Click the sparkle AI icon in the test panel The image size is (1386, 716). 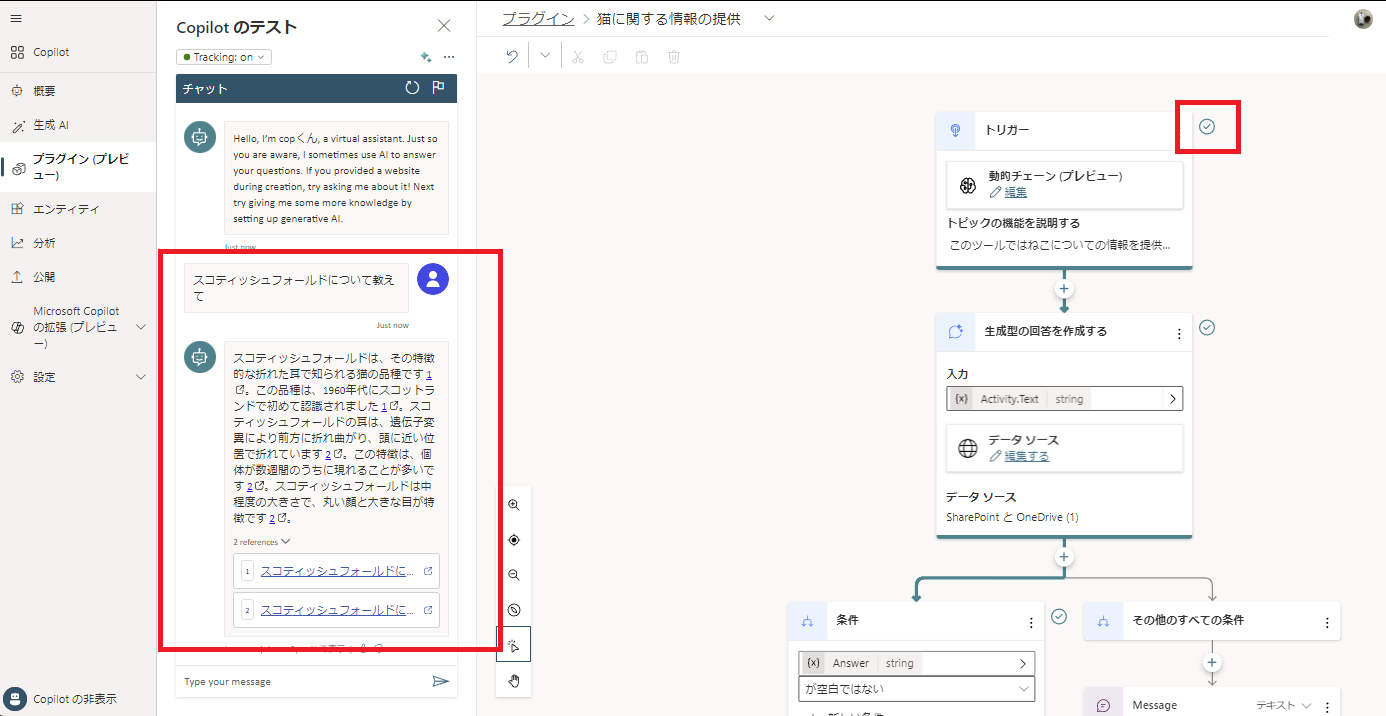(425, 57)
